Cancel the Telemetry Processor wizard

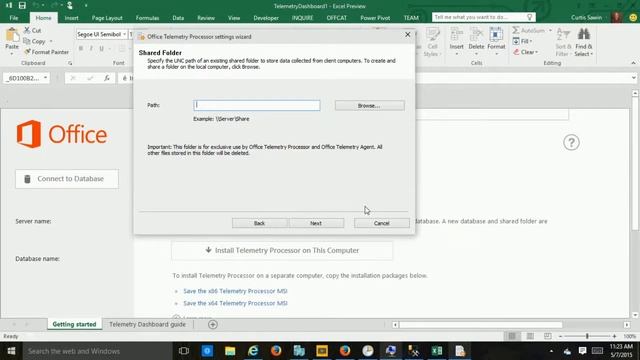[382, 223]
